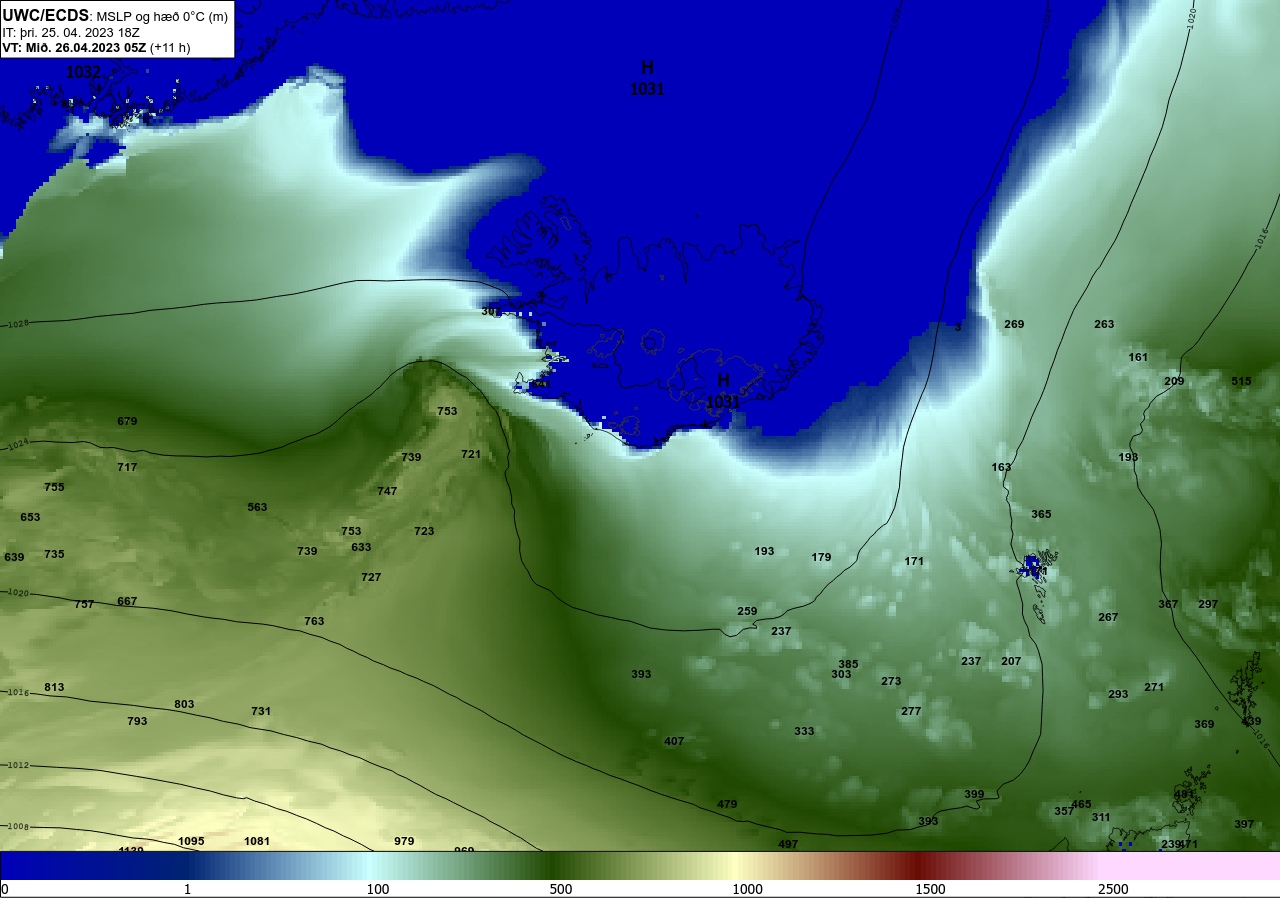Click the value 563 on the map
The image size is (1280, 898).
[x=258, y=507]
